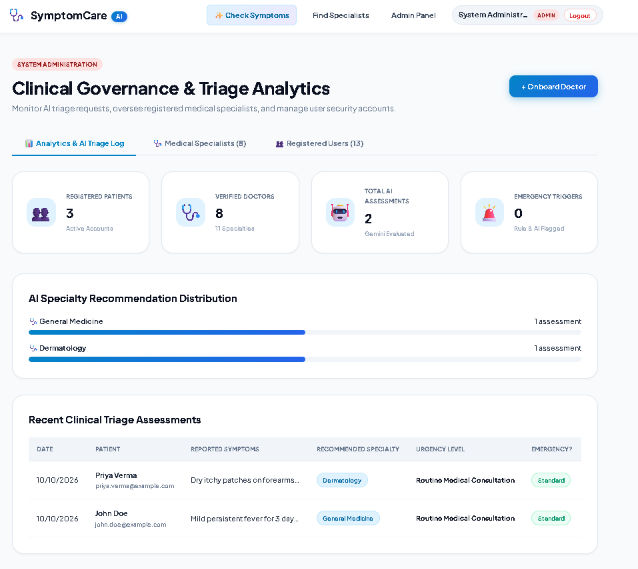This screenshot has width=638, height=569.
Task: Click the SymptomCare stethoscope logo icon
Action: (x=16, y=15)
